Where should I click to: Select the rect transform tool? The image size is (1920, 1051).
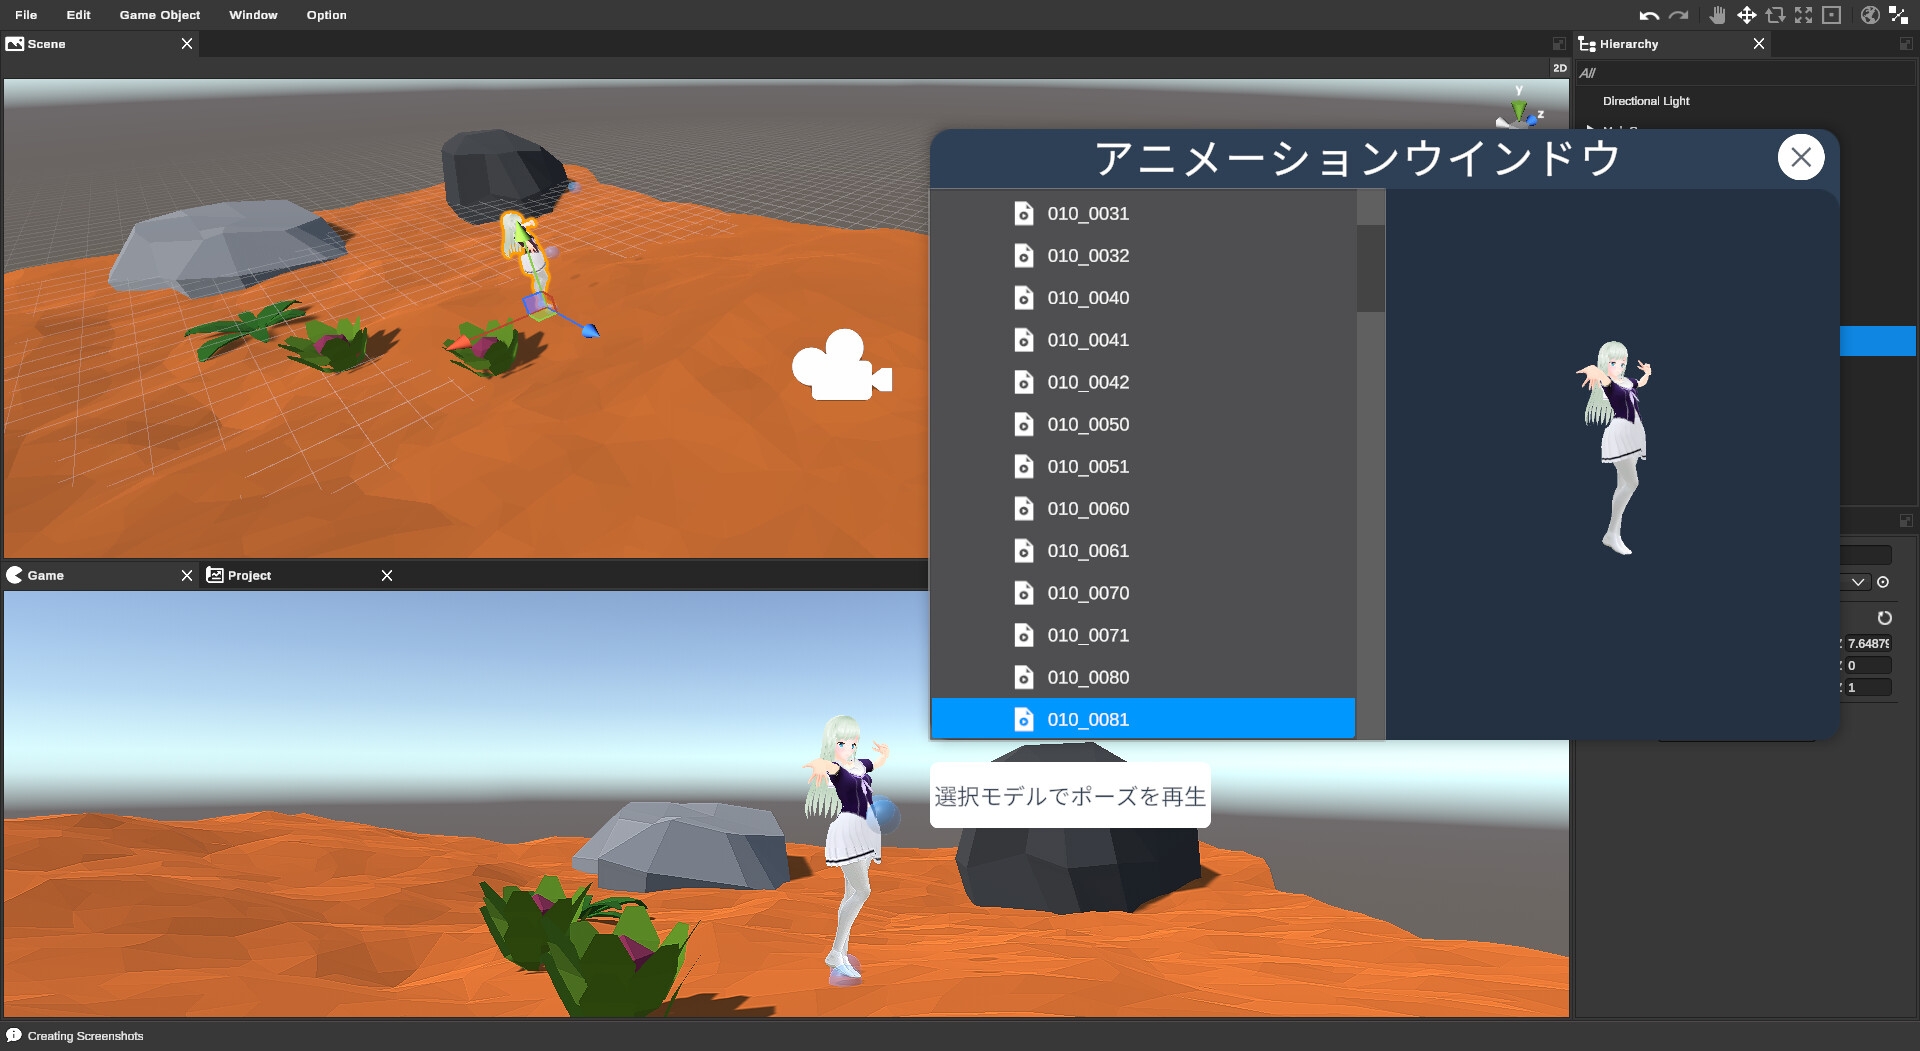click(x=1831, y=15)
